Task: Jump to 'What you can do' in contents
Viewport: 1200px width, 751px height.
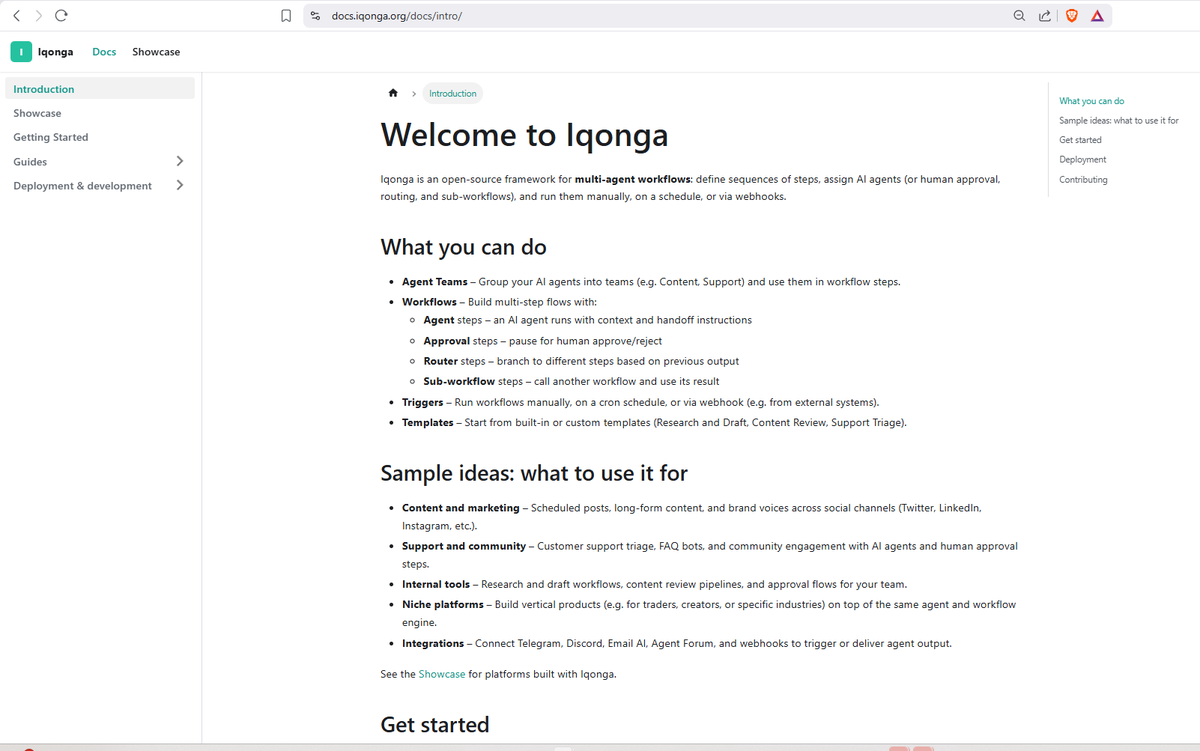Action: (x=1092, y=101)
